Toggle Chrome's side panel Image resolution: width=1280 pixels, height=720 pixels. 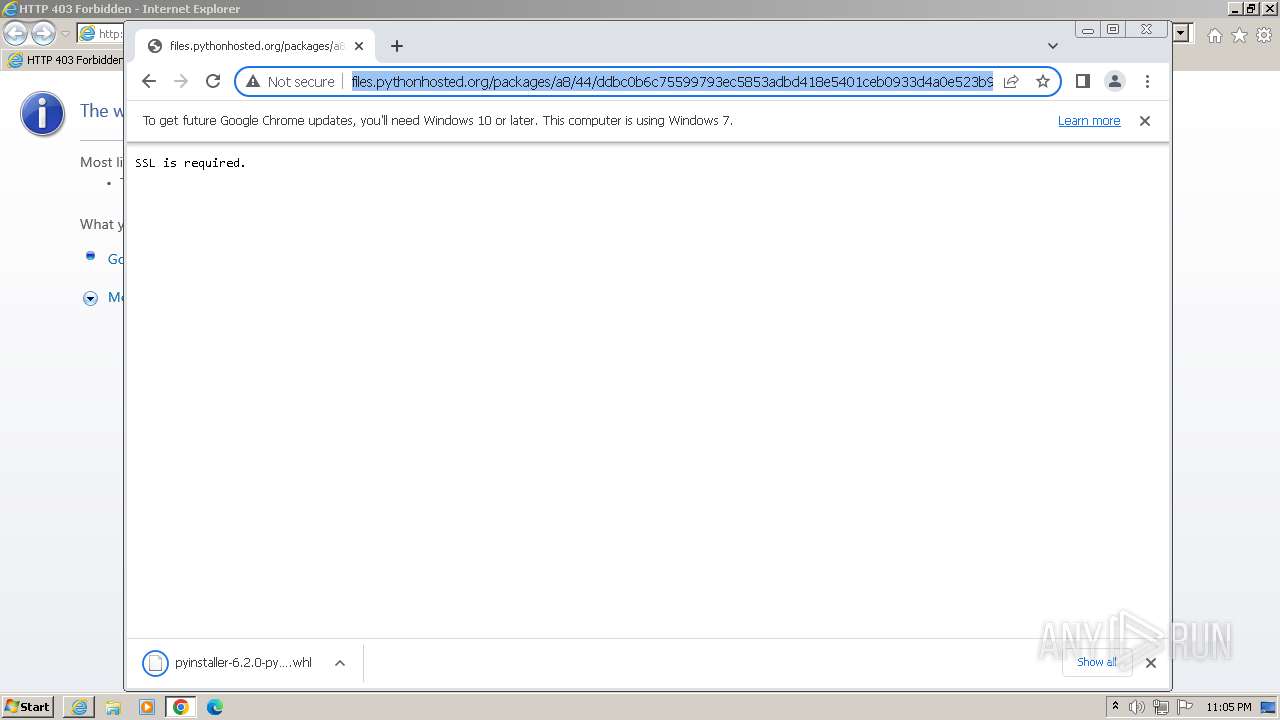point(1082,81)
